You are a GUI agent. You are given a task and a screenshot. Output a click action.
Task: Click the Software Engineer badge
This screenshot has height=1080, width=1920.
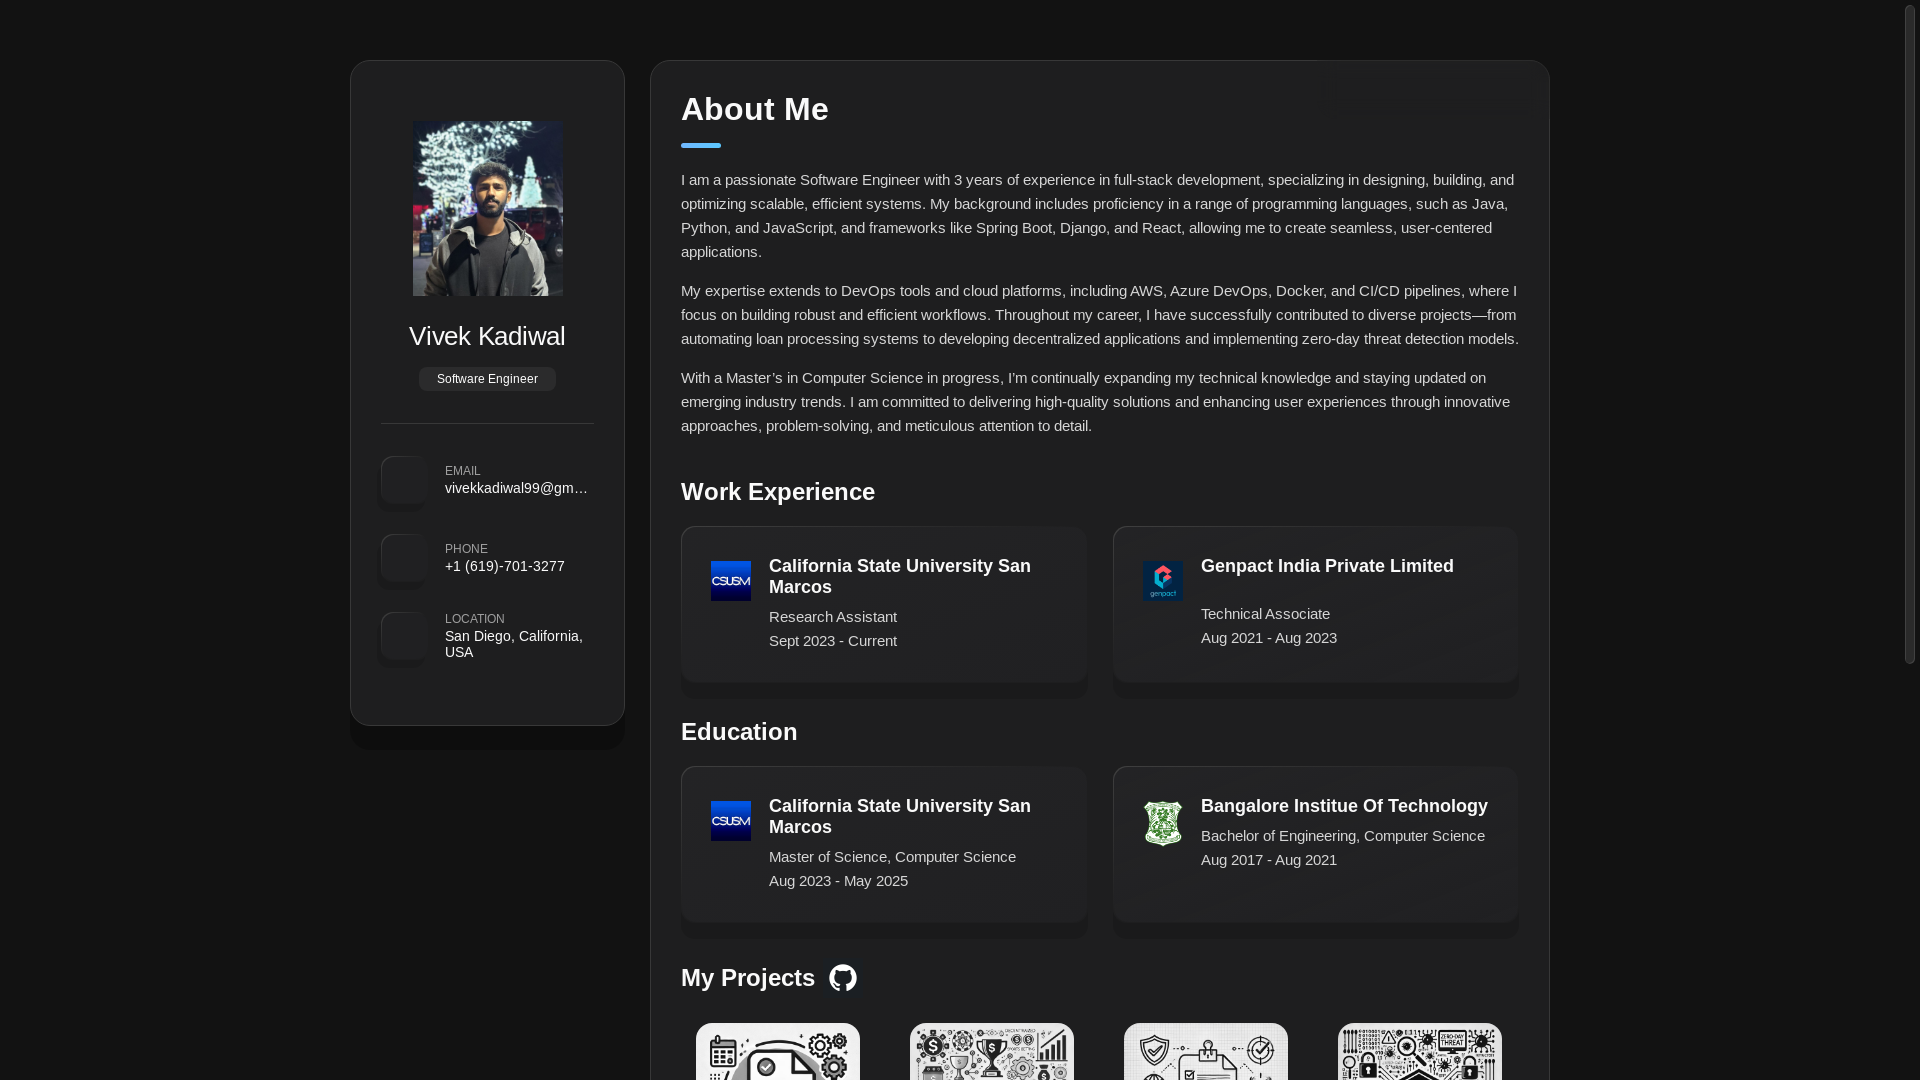tap(487, 379)
